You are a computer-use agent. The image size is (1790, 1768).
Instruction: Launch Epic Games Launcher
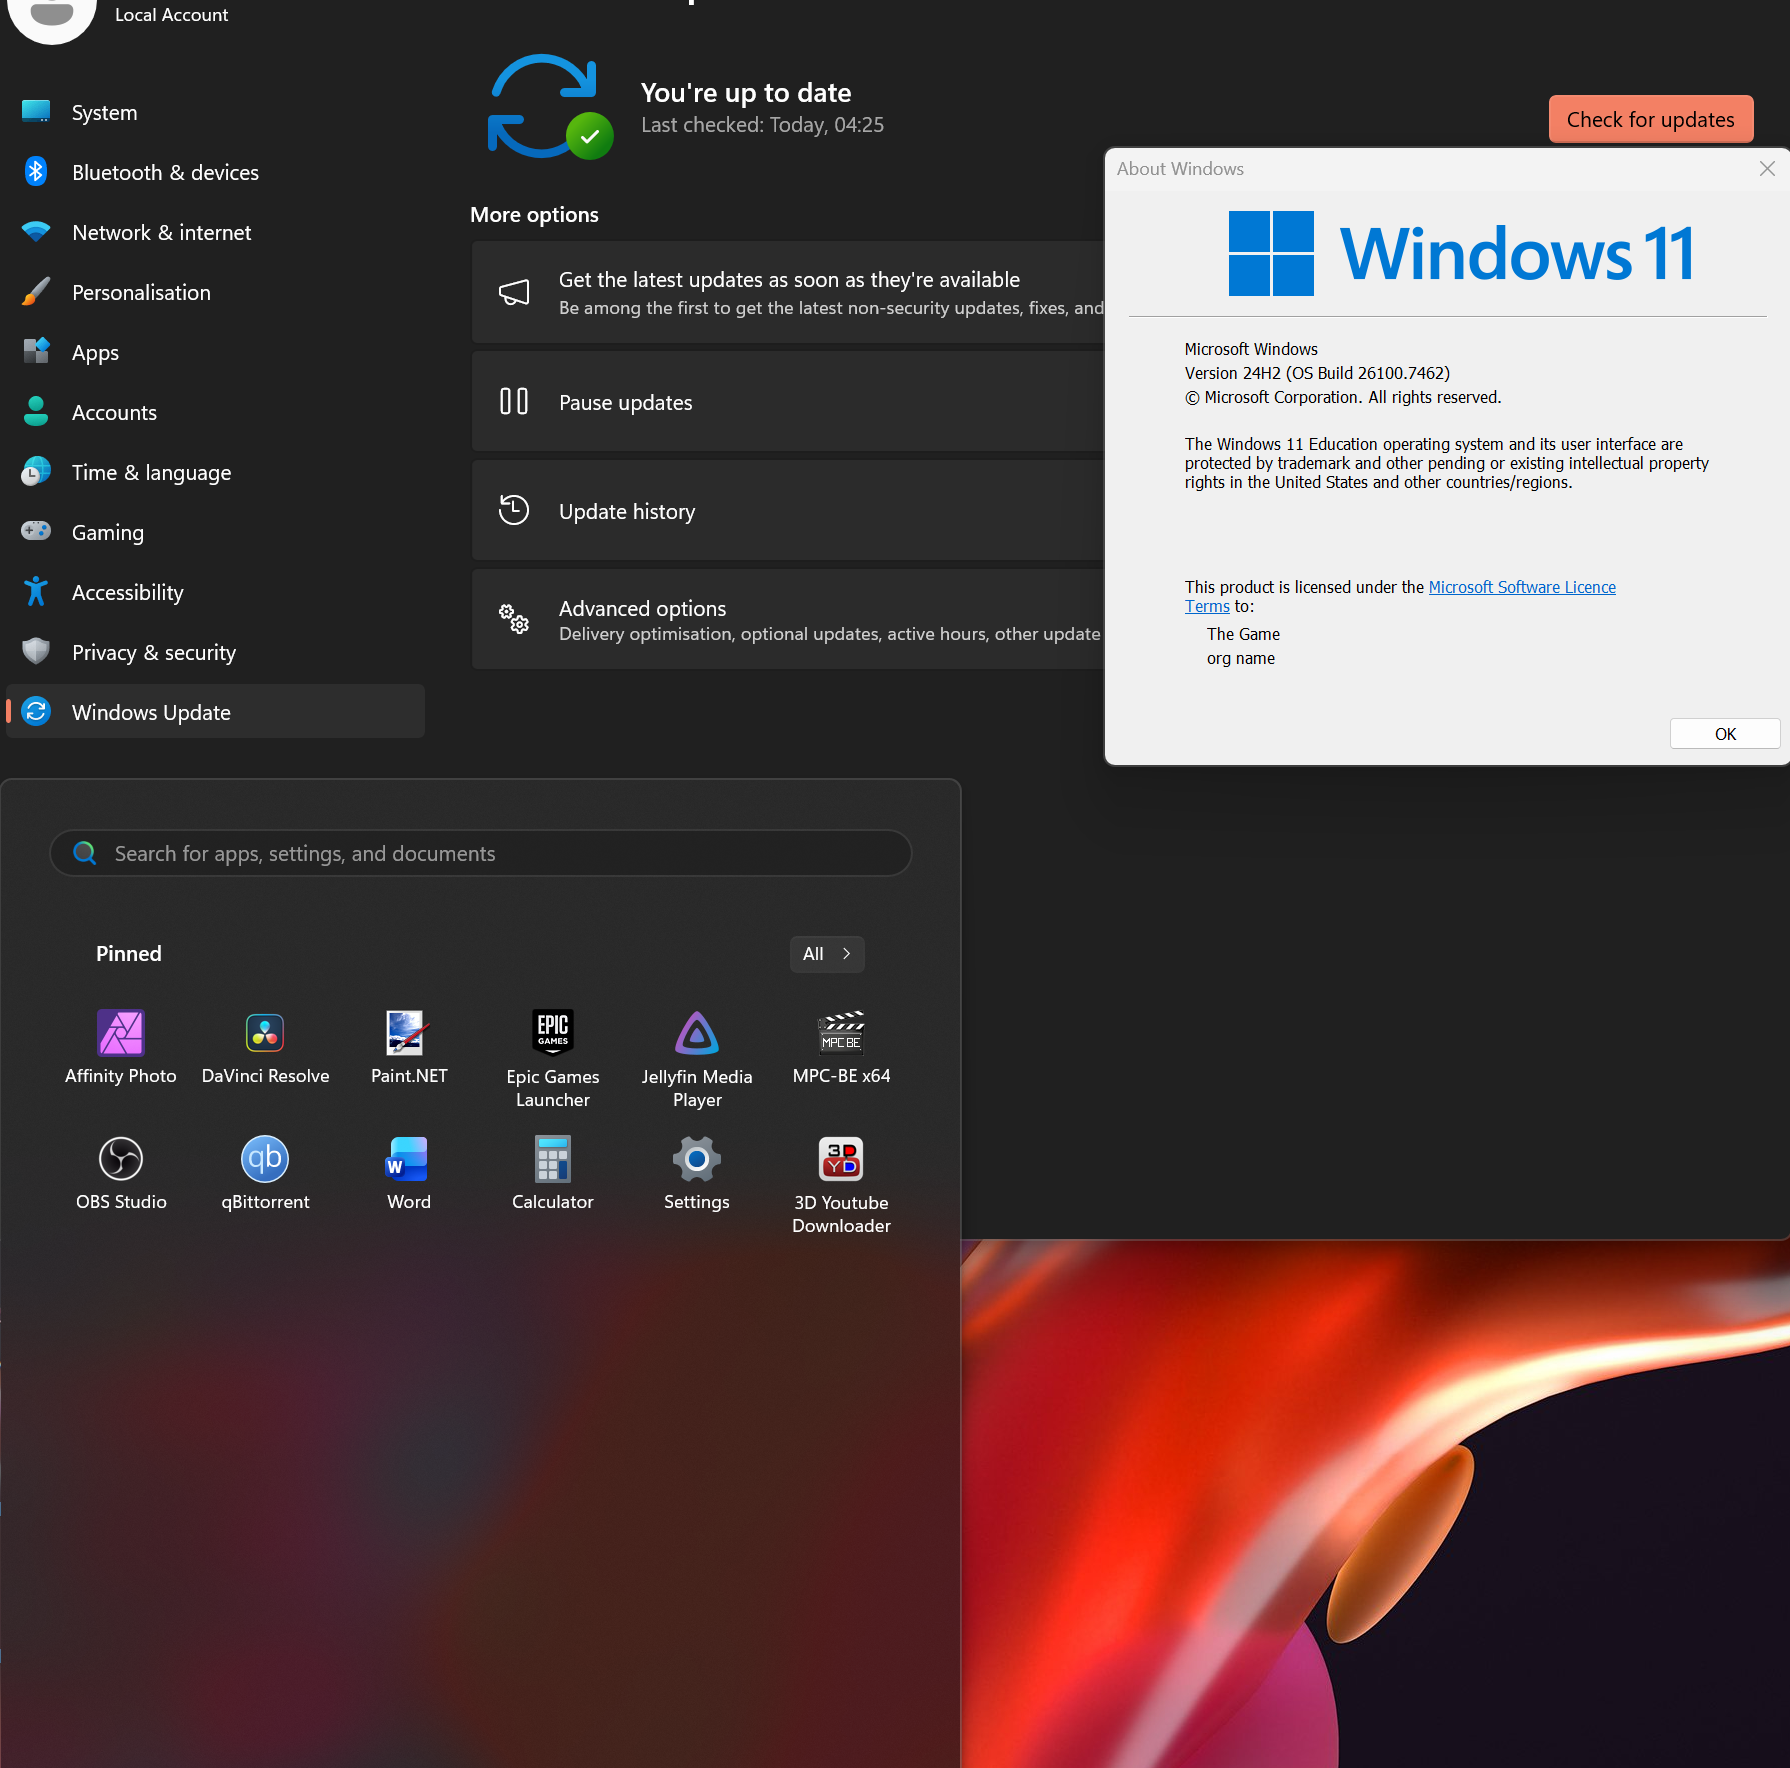coord(553,1059)
